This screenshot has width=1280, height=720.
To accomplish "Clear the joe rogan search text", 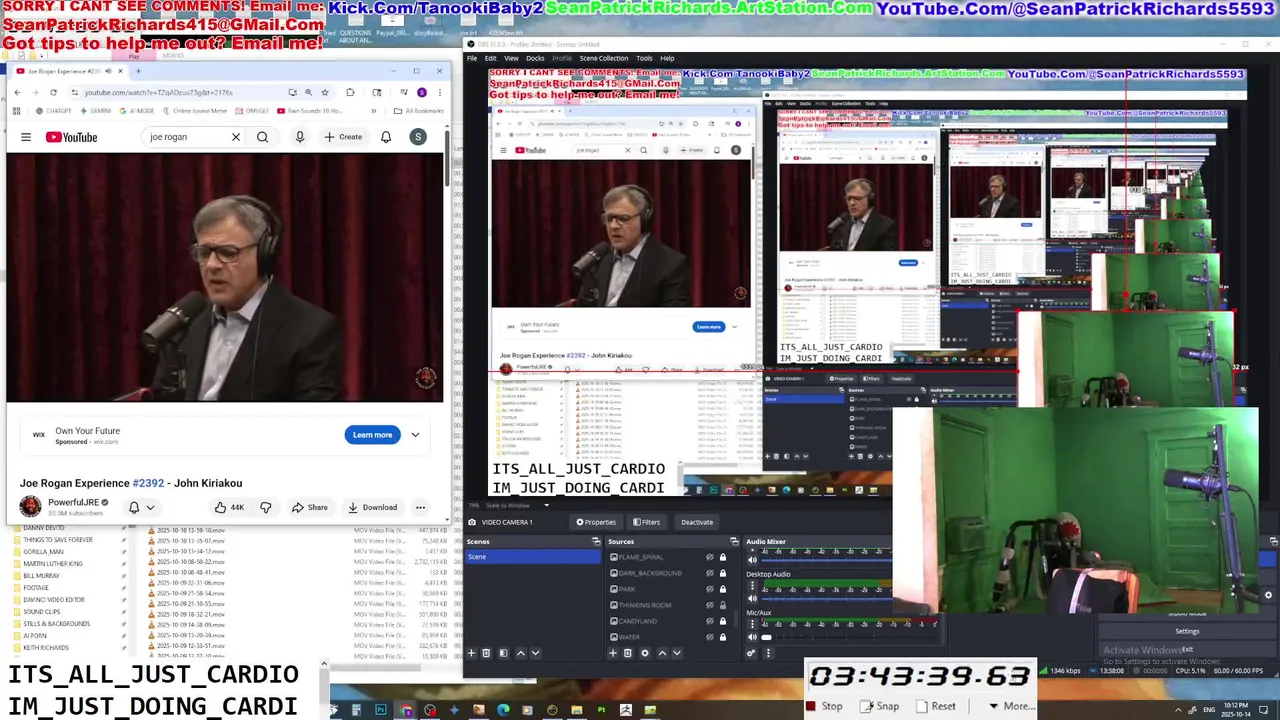I will point(236,137).
